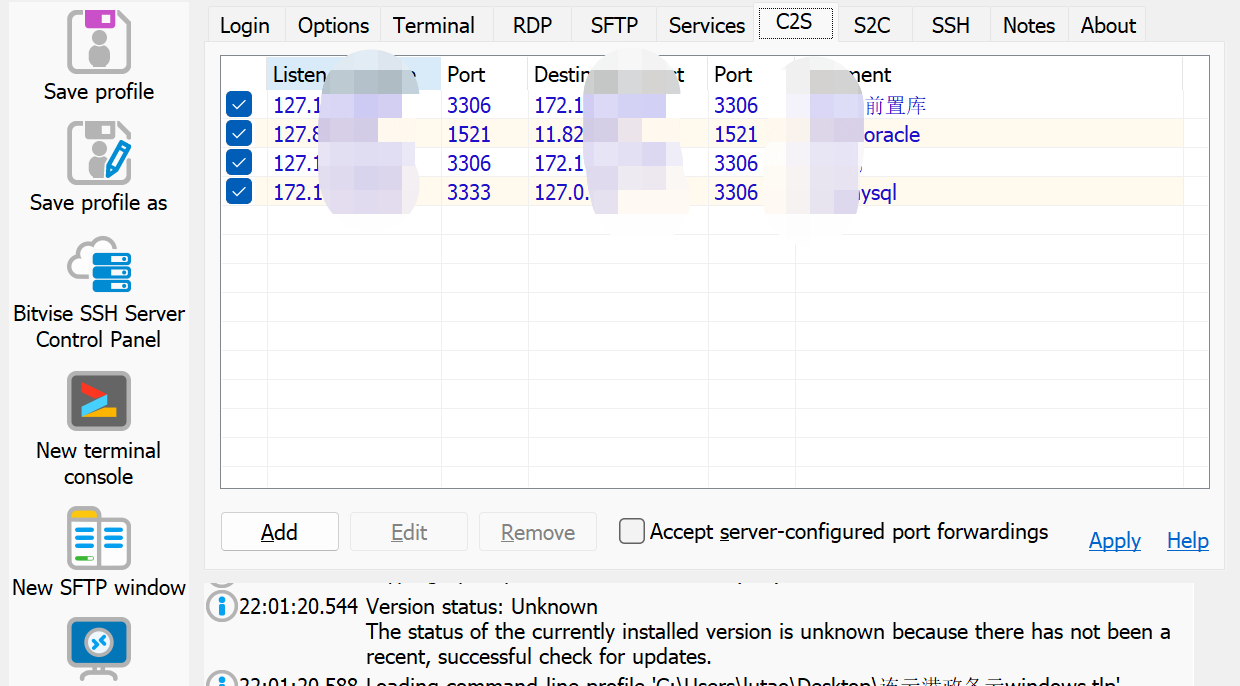
Task: Click the Add button
Action: tap(279, 532)
